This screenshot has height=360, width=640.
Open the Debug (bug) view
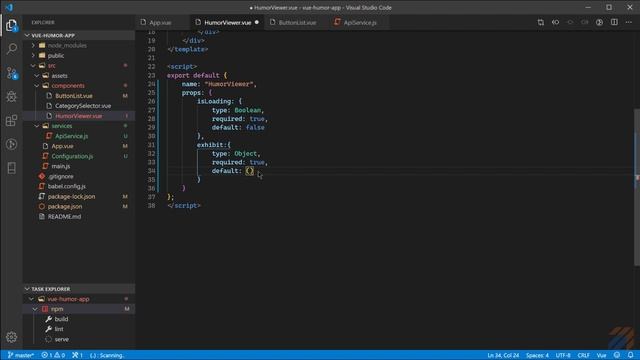point(11,97)
